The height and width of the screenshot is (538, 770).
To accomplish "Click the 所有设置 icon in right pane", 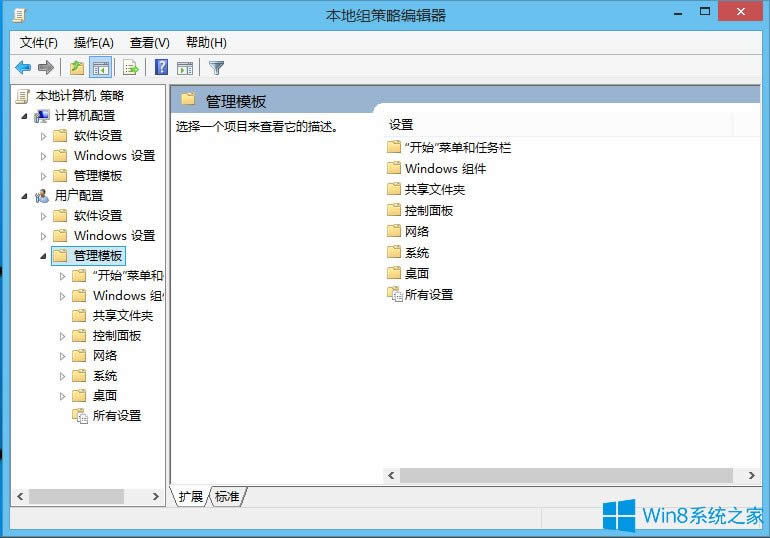I will pyautogui.click(x=394, y=294).
